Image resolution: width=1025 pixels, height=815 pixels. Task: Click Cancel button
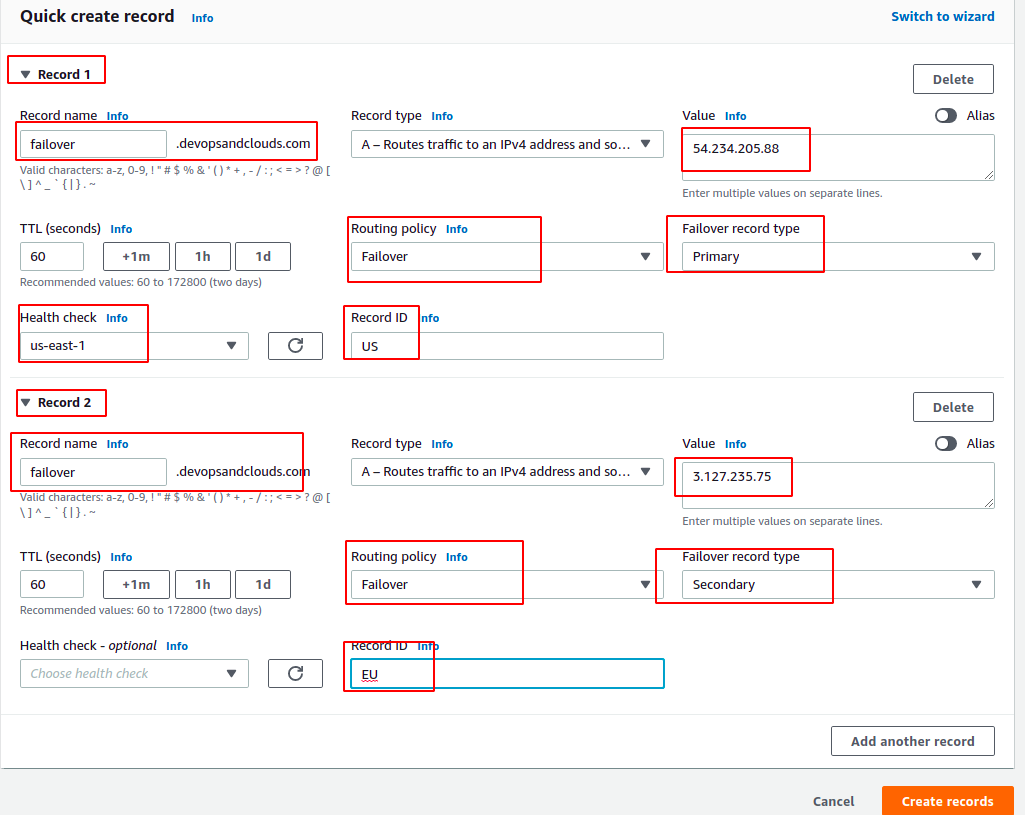coord(833,801)
